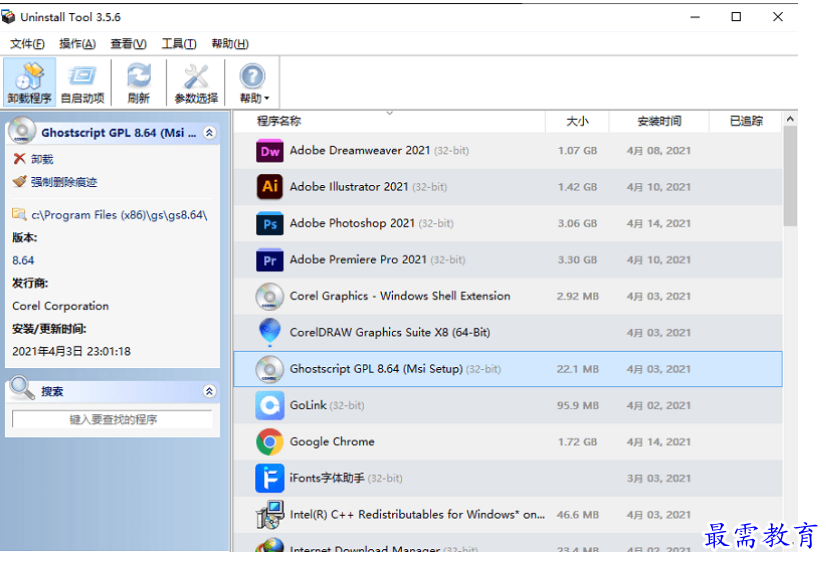Select Adobe Dreamweaver 2021 row name
The width and height of the screenshot is (826, 567).
[360, 151]
